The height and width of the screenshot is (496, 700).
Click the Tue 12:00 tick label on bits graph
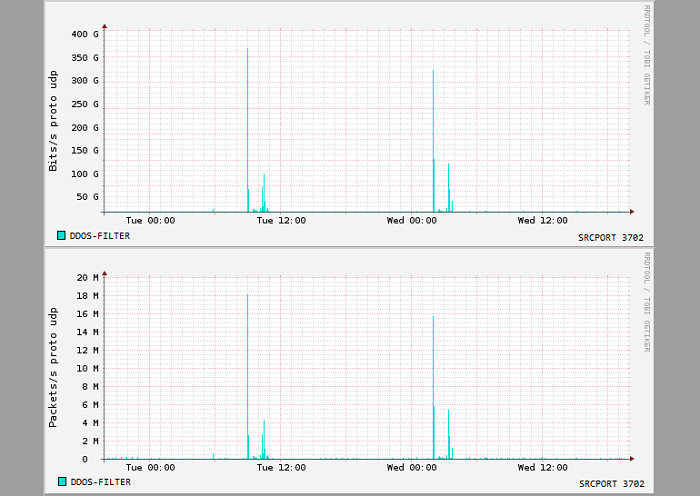pos(281,221)
